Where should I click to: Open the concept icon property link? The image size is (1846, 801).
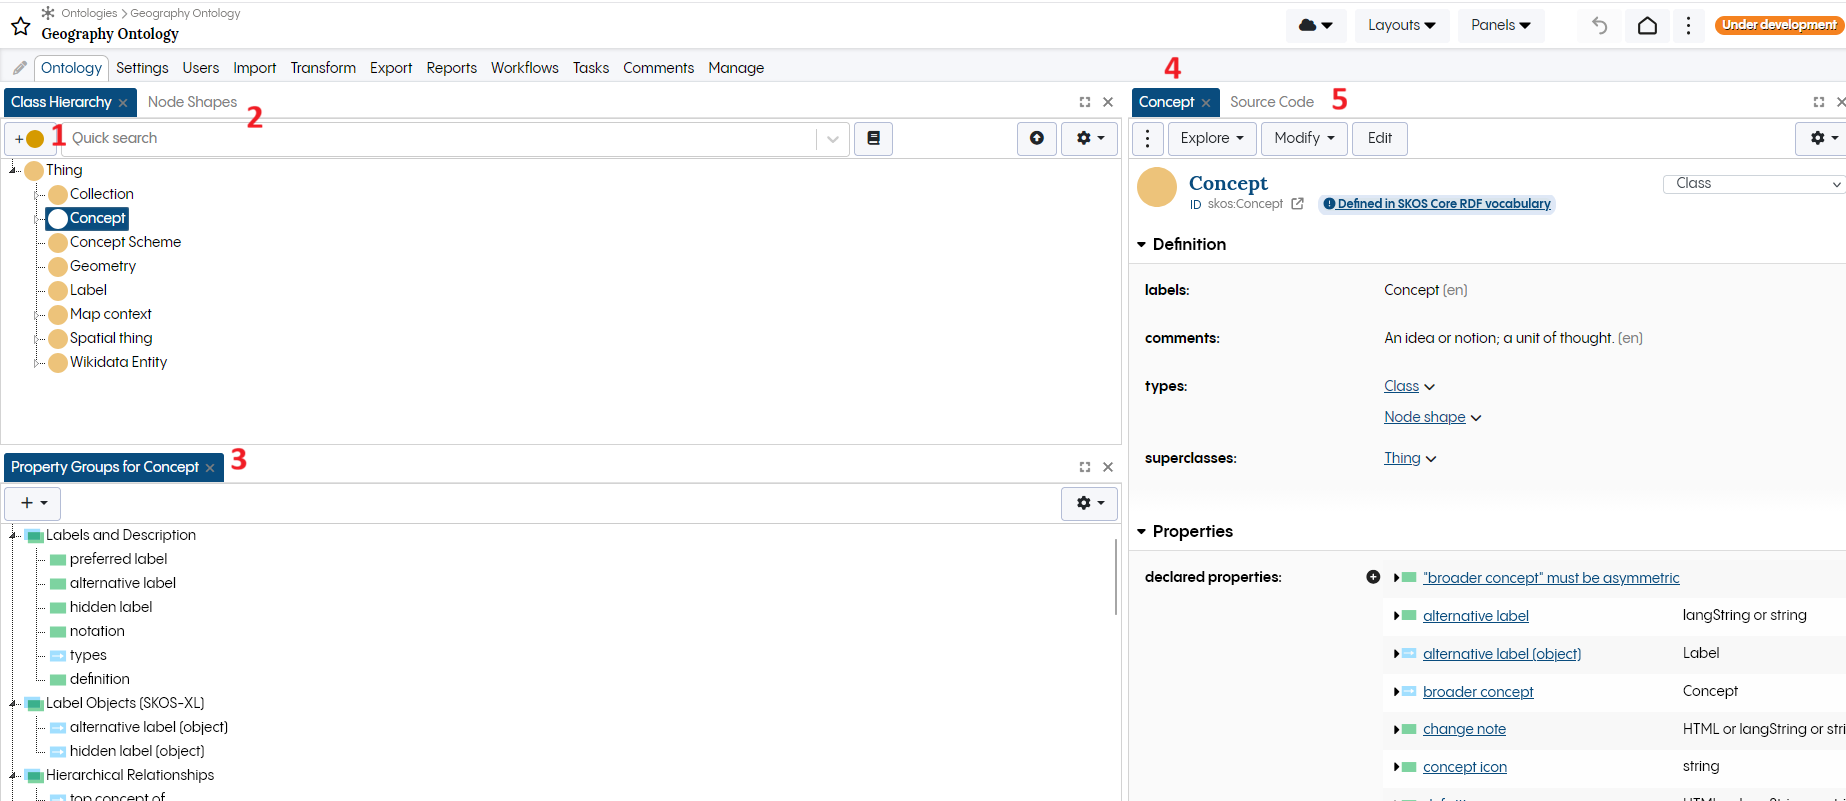click(x=1464, y=767)
